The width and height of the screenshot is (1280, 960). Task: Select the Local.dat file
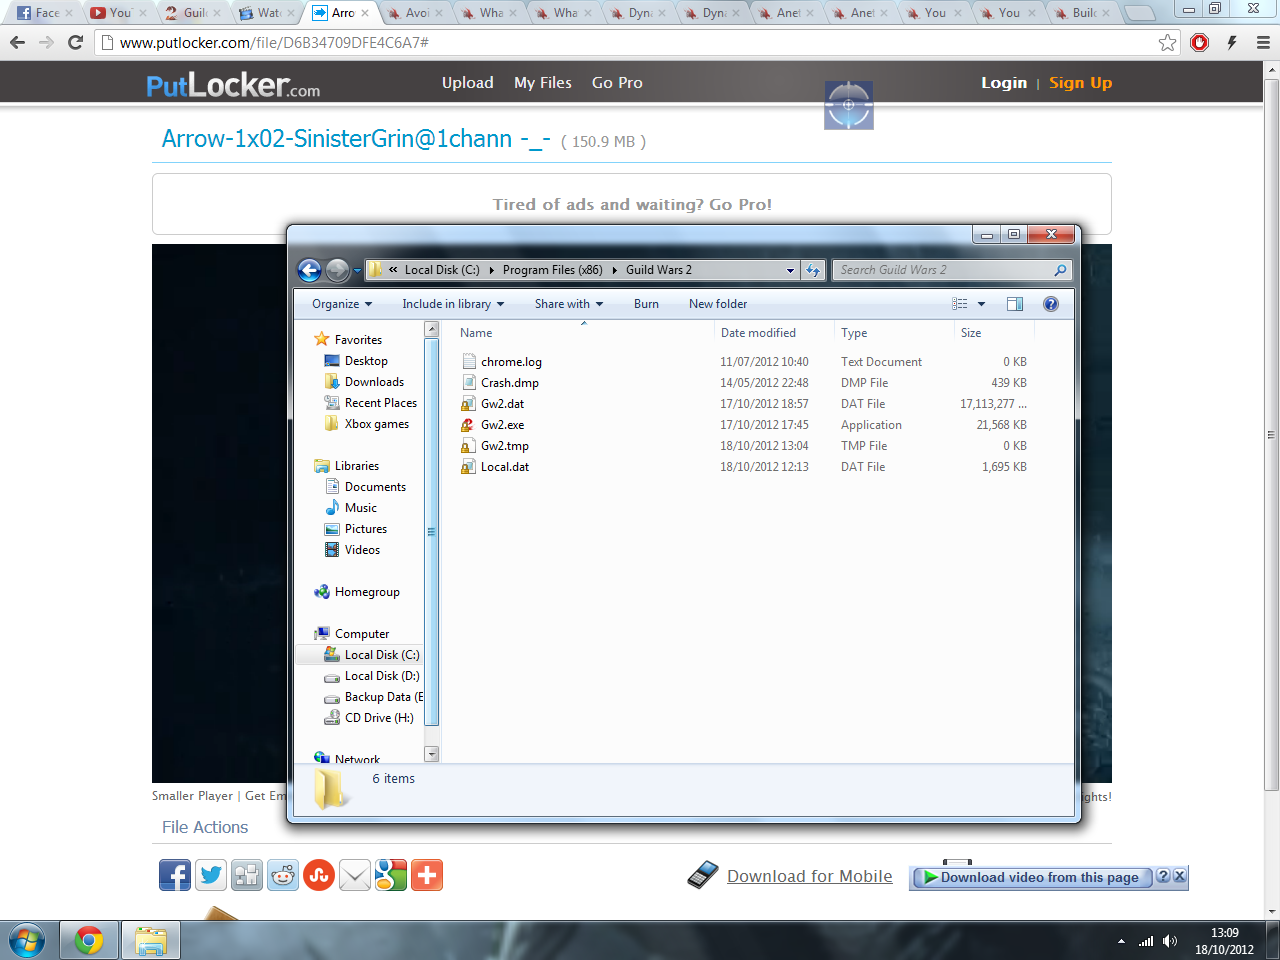click(504, 467)
